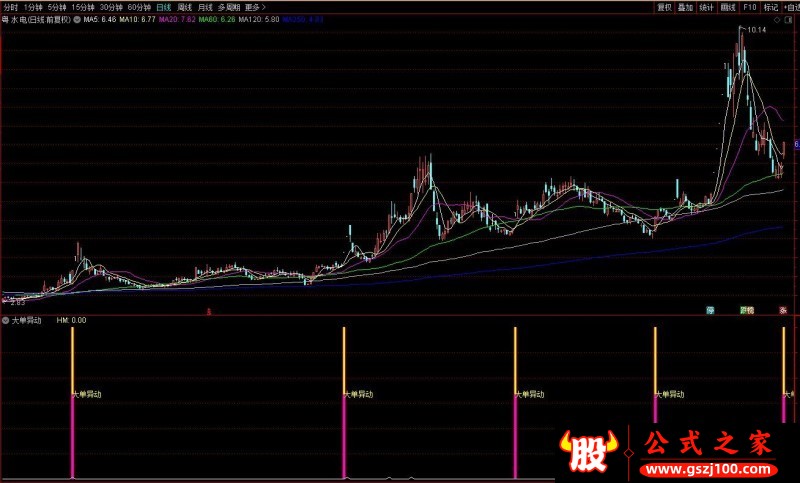
Task: Click the 叠加 overlay button
Action: (685, 7)
